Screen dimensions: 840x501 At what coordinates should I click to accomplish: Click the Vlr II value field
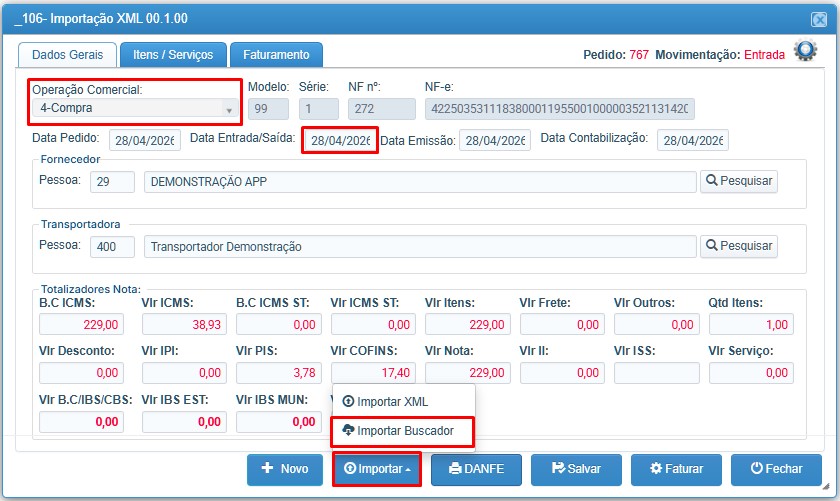pyautogui.click(x=562, y=372)
